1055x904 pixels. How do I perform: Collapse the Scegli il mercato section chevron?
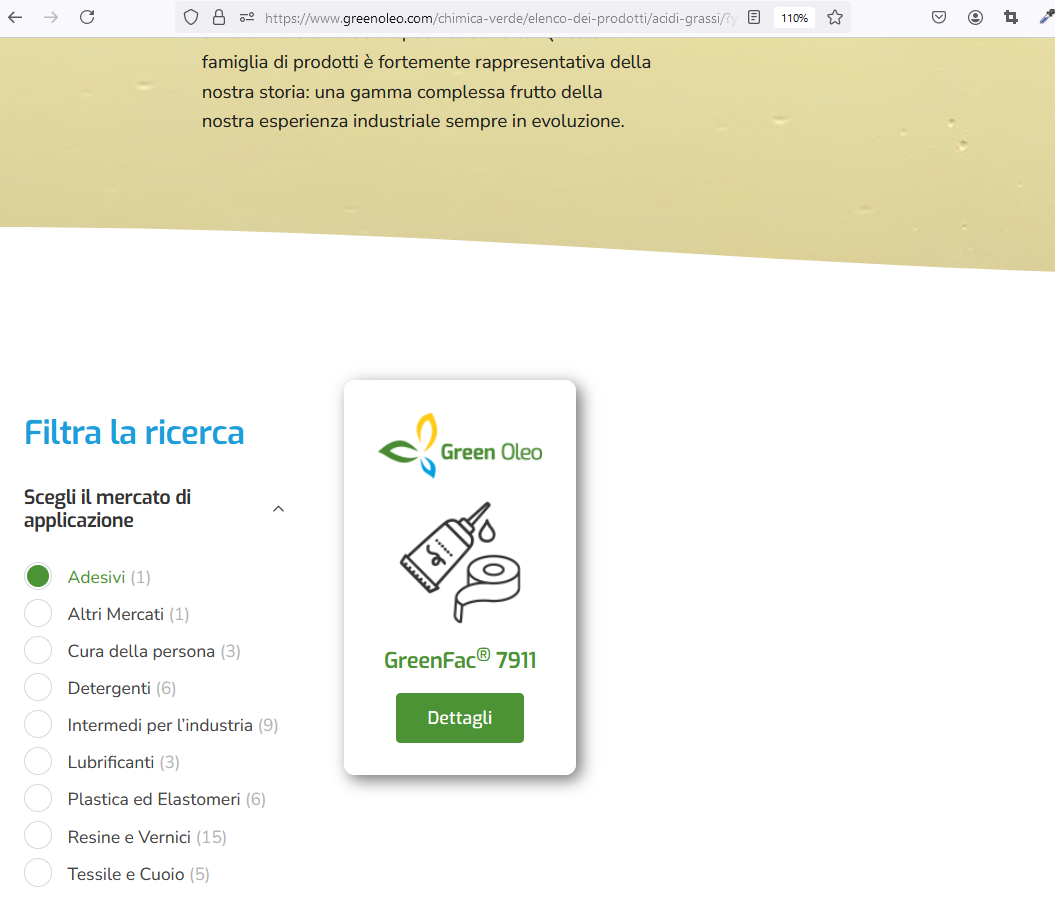(x=279, y=508)
